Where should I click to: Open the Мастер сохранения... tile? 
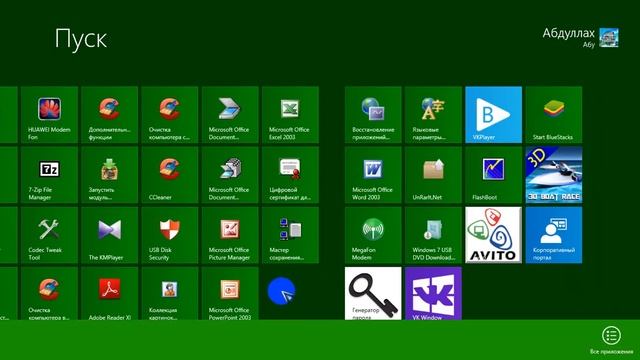(x=290, y=235)
